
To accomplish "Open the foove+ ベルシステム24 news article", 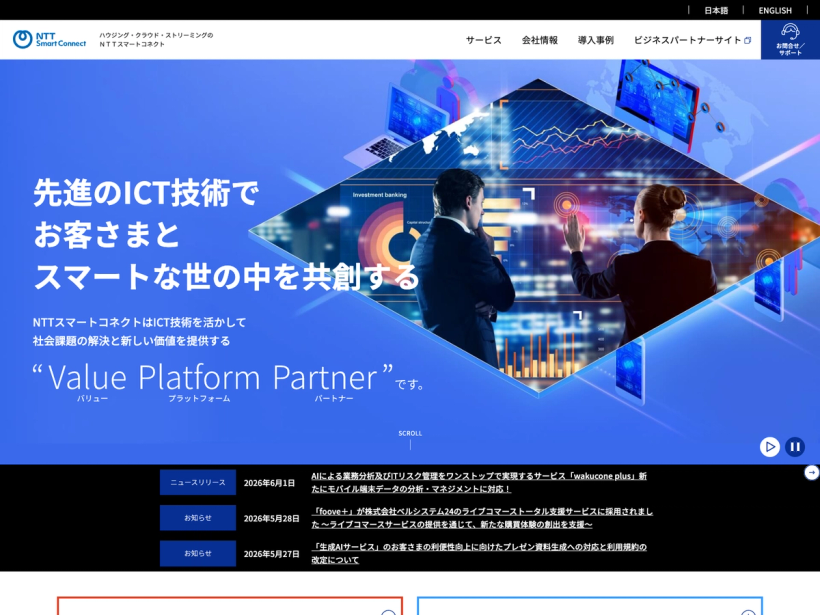I will pos(482,518).
